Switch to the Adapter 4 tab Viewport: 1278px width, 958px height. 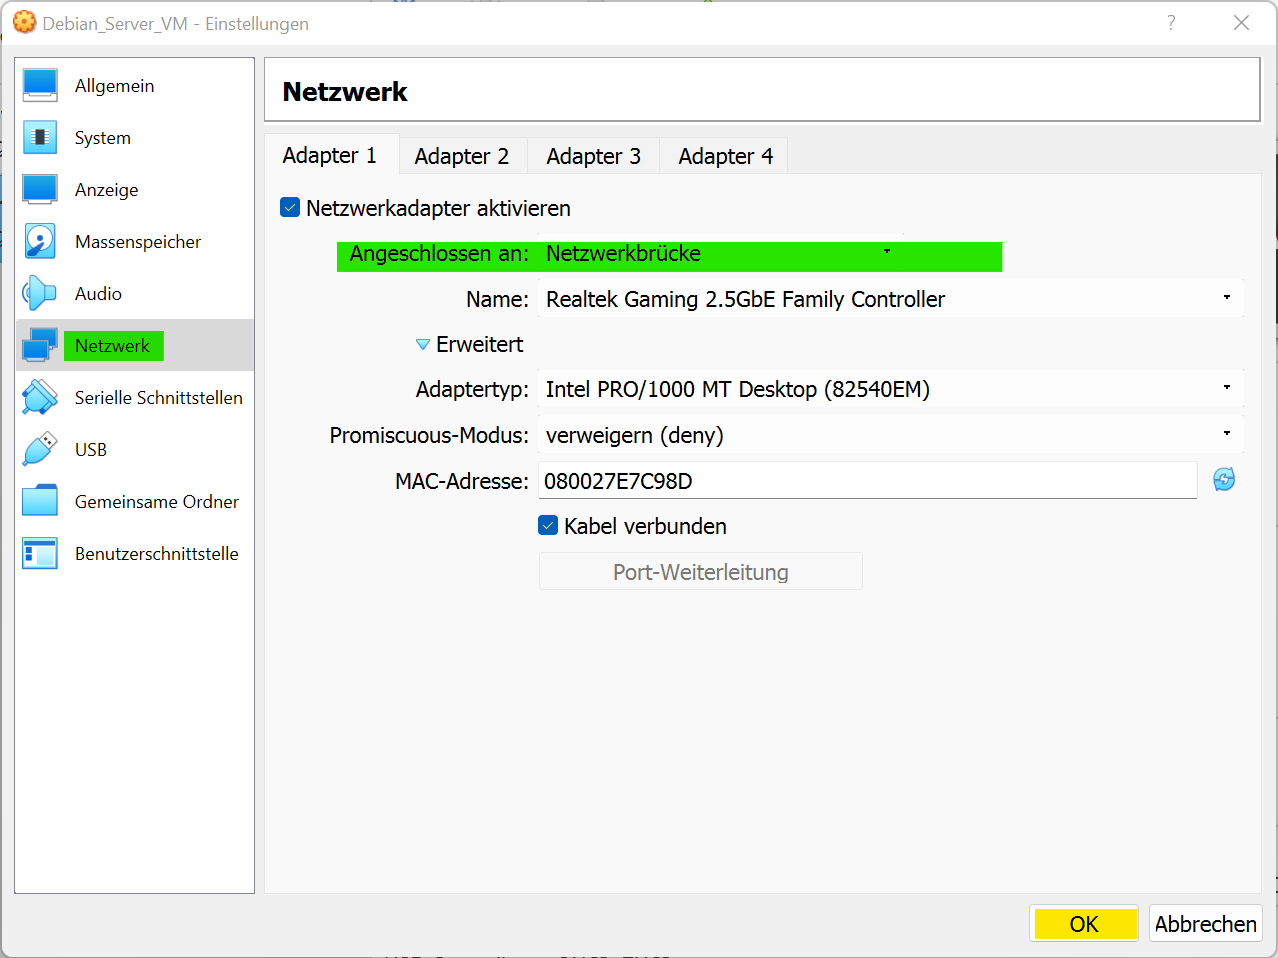pyautogui.click(x=725, y=156)
